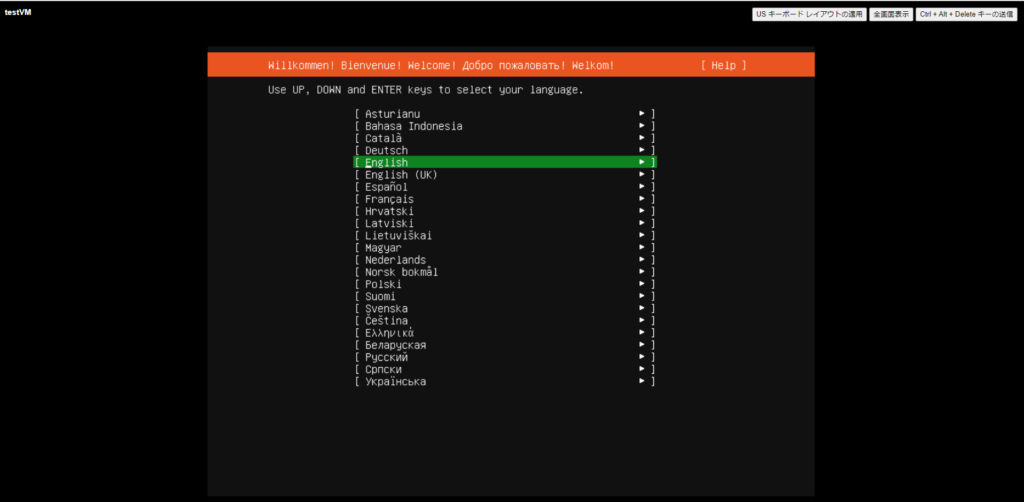This screenshot has width=1024, height=502.
Task: Select the highlighted English language
Action: 505,162
